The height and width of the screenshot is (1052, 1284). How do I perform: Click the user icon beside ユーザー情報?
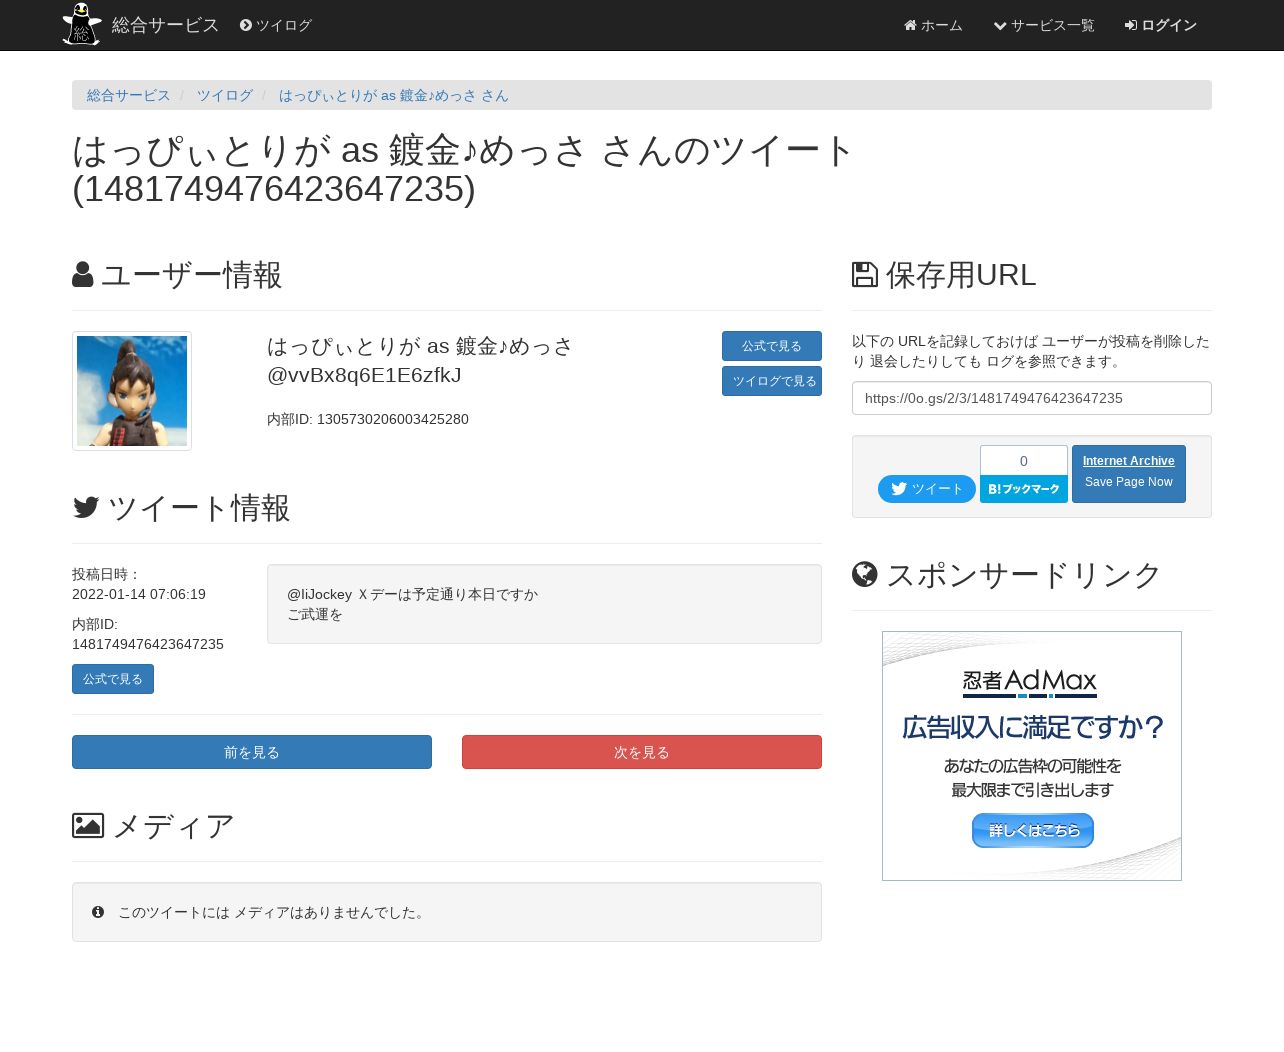pos(83,275)
